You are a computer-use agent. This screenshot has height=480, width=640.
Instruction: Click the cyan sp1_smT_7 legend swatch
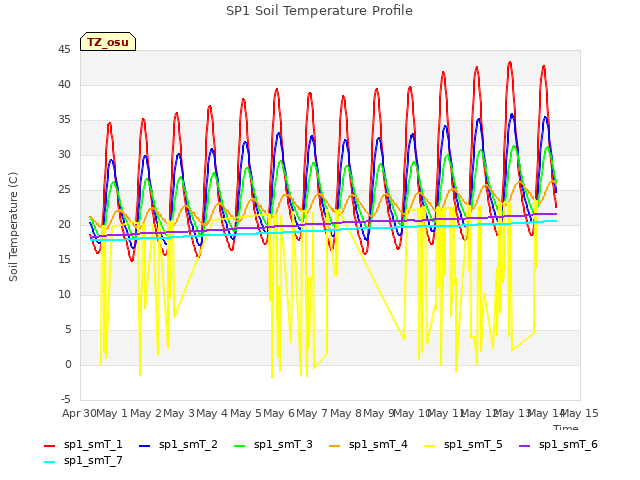[x=49, y=462]
